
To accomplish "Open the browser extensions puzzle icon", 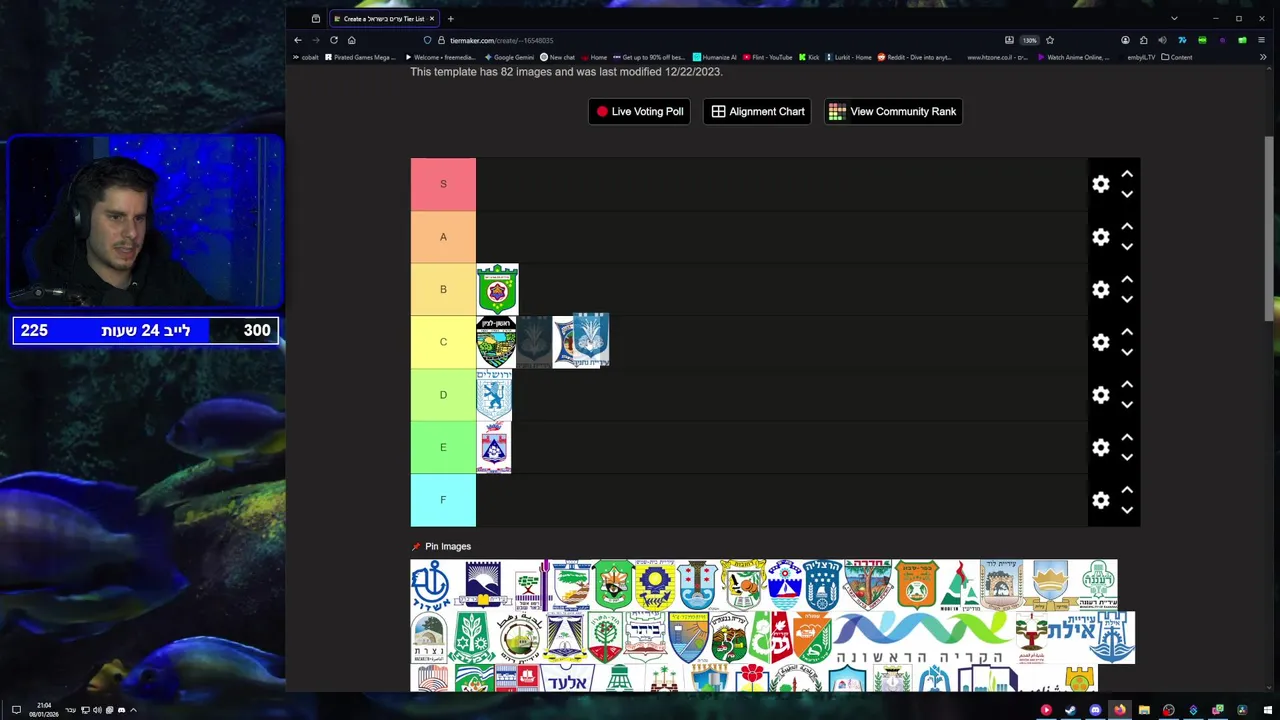I will [x=1144, y=40].
